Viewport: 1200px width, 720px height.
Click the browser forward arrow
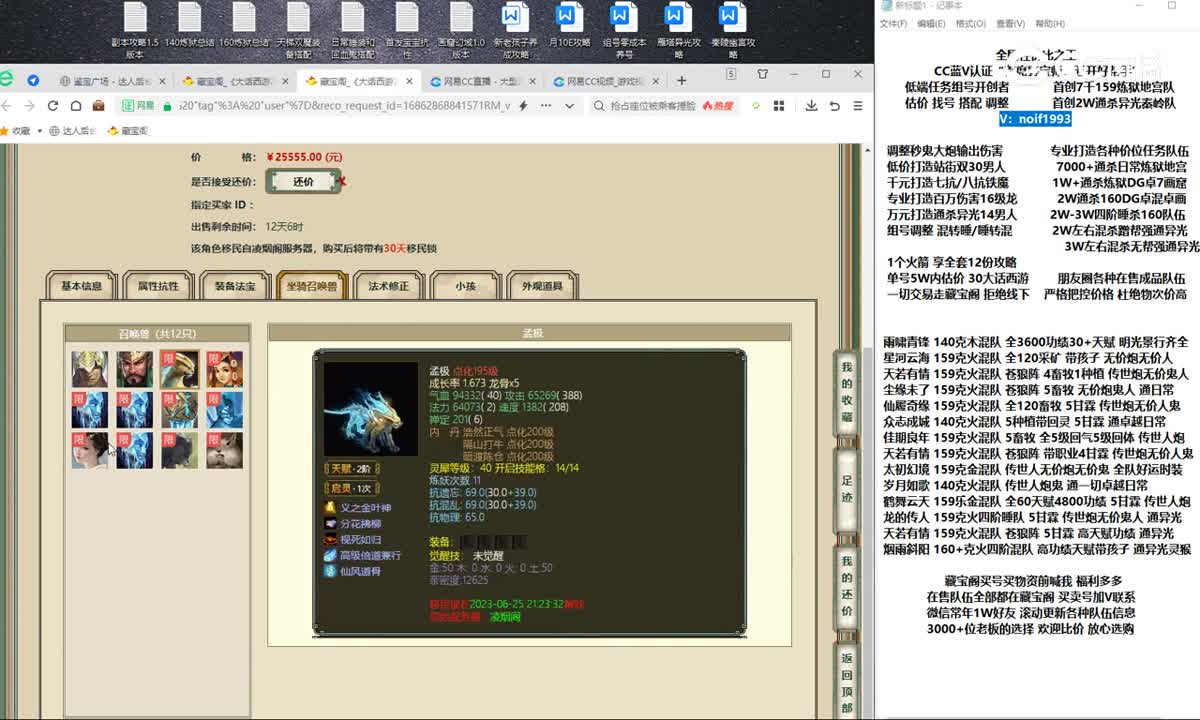29,105
